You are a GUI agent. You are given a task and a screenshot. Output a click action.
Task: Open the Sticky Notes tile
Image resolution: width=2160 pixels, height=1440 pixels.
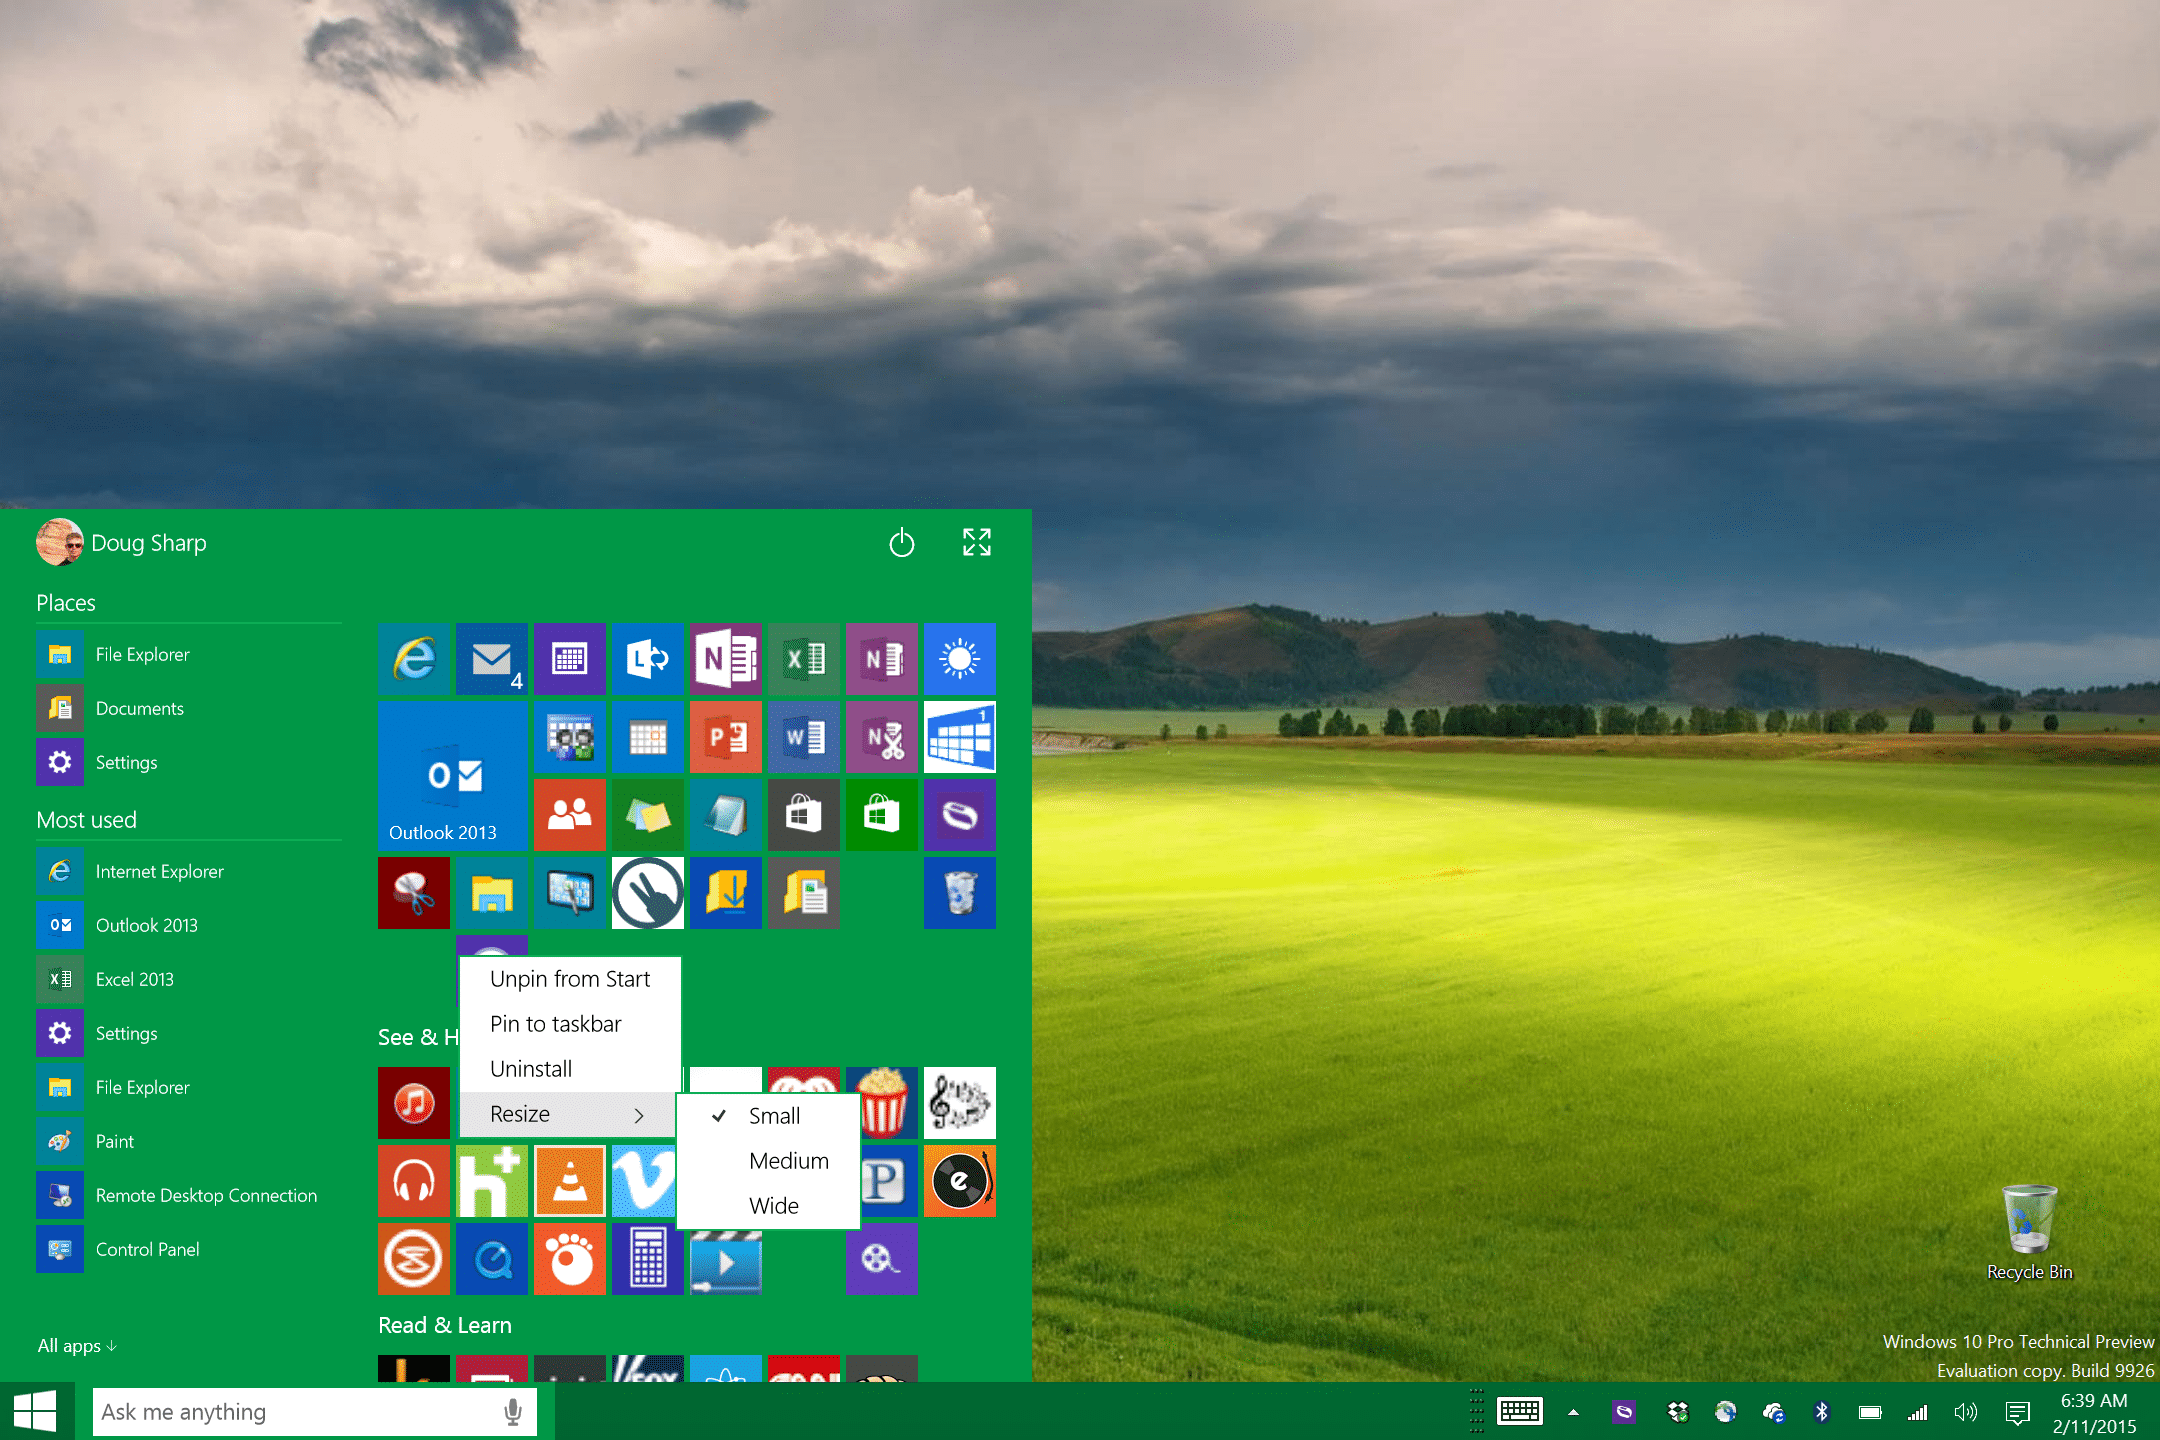tap(648, 815)
